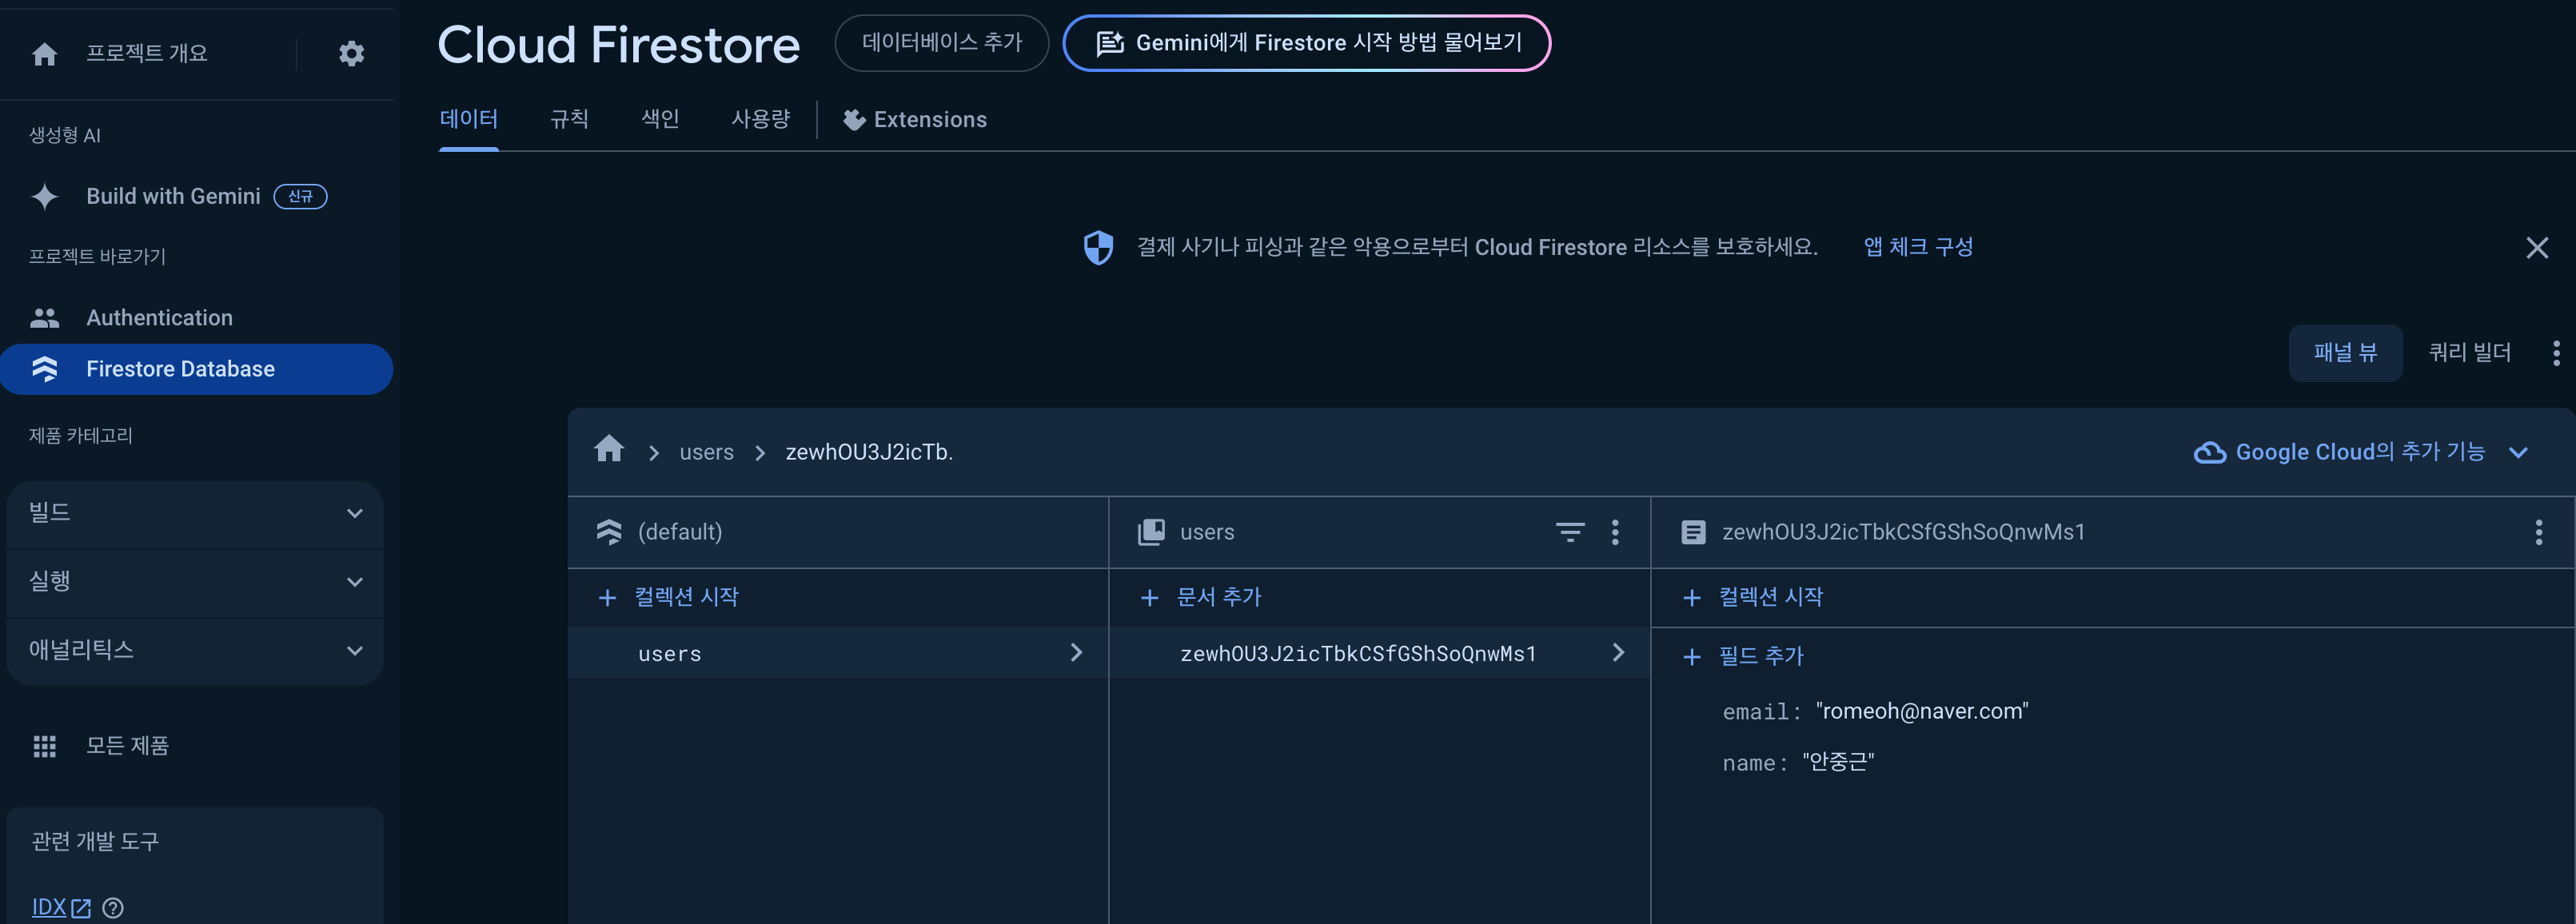The width and height of the screenshot is (2576, 924).
Task: Click the 데이터베이스 추가 button
Action: pos(941,43)
